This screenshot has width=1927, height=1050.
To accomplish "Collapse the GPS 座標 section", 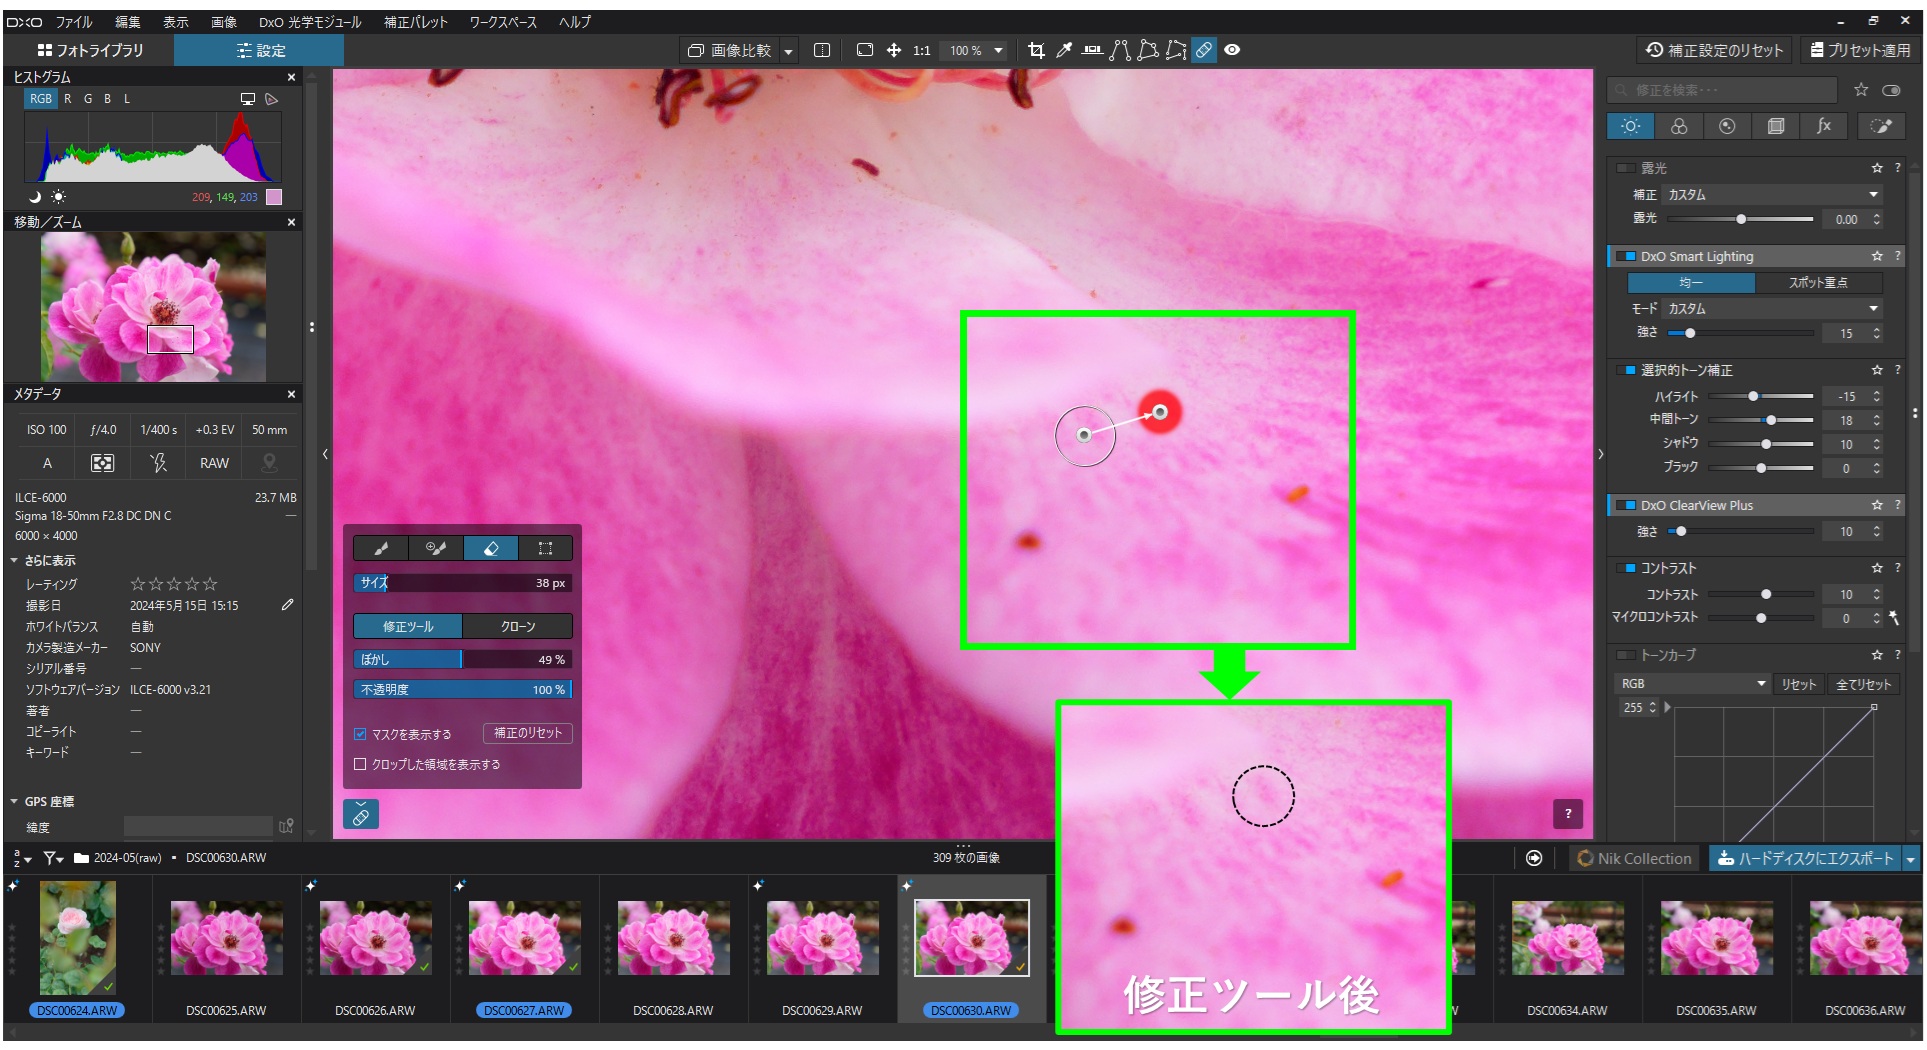I will tap(14, 802).
